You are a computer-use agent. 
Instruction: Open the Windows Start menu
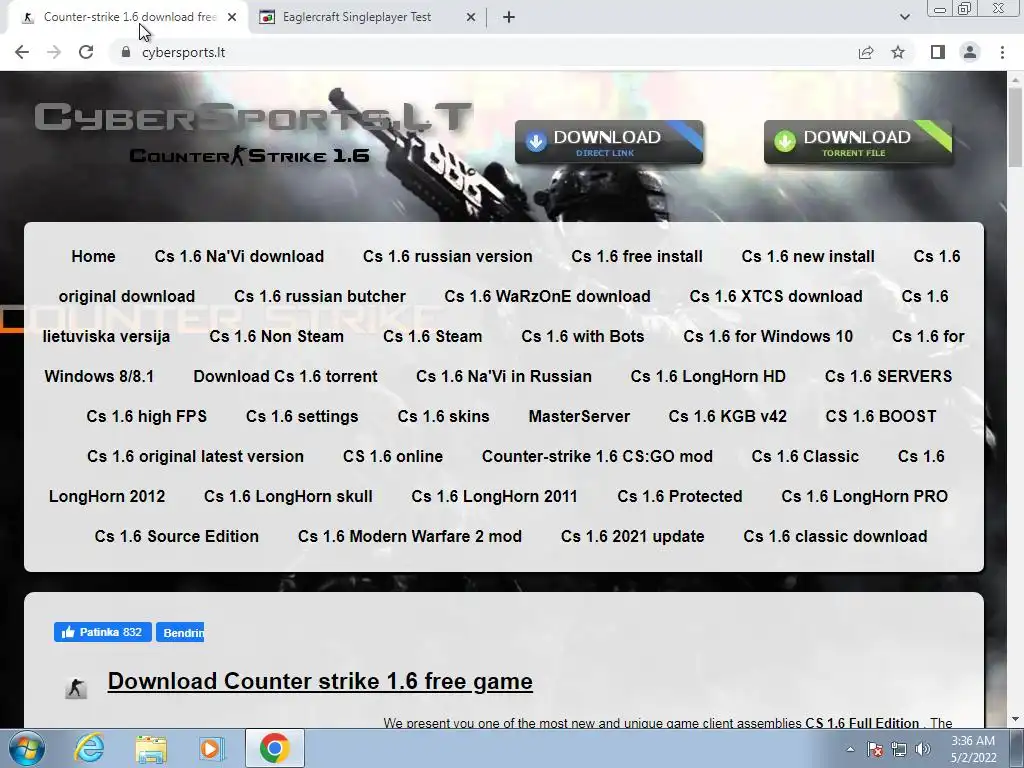pyautogui.click(x=27, y=748)
